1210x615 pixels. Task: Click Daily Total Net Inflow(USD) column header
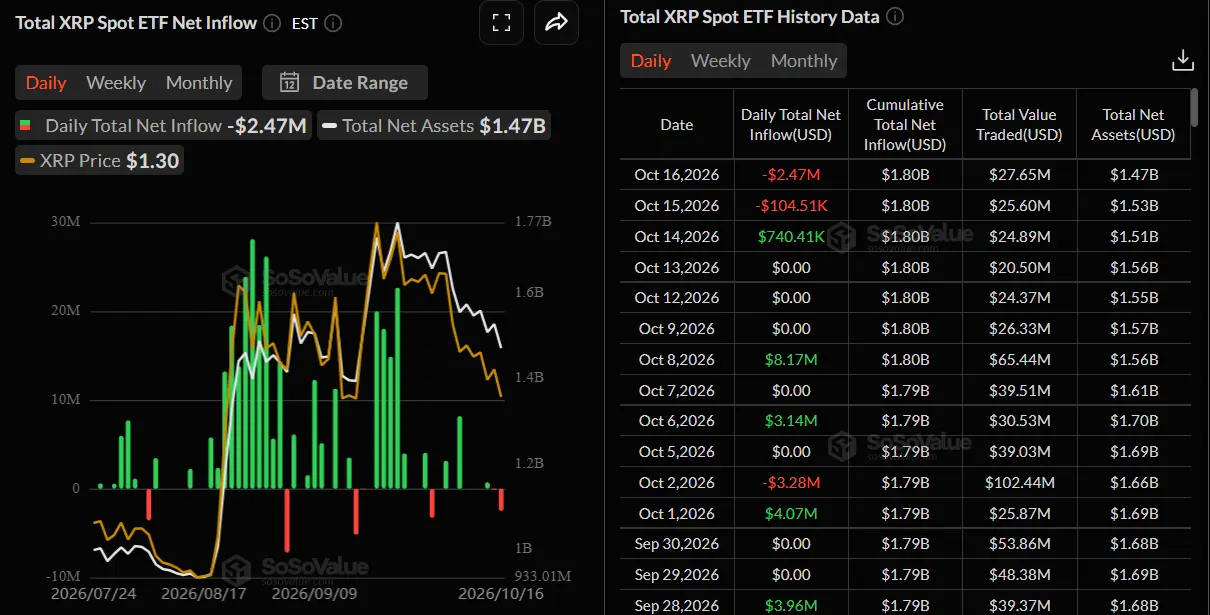tap(791, 125)
